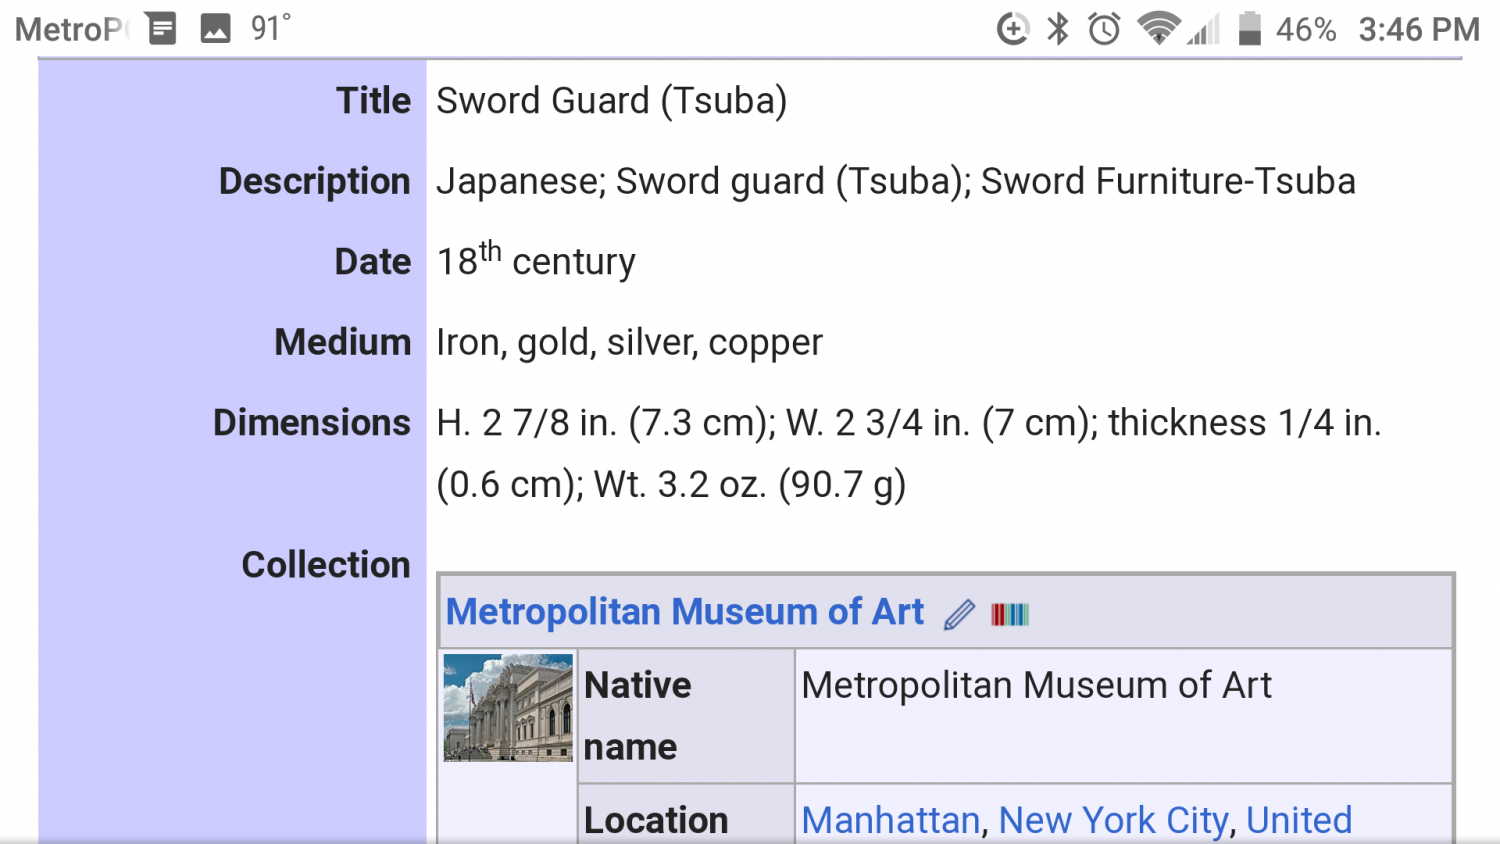Tap the data saver circle icon
Image resolution: width=1500 pixels, height=844 pixels.
[1013, 29]
